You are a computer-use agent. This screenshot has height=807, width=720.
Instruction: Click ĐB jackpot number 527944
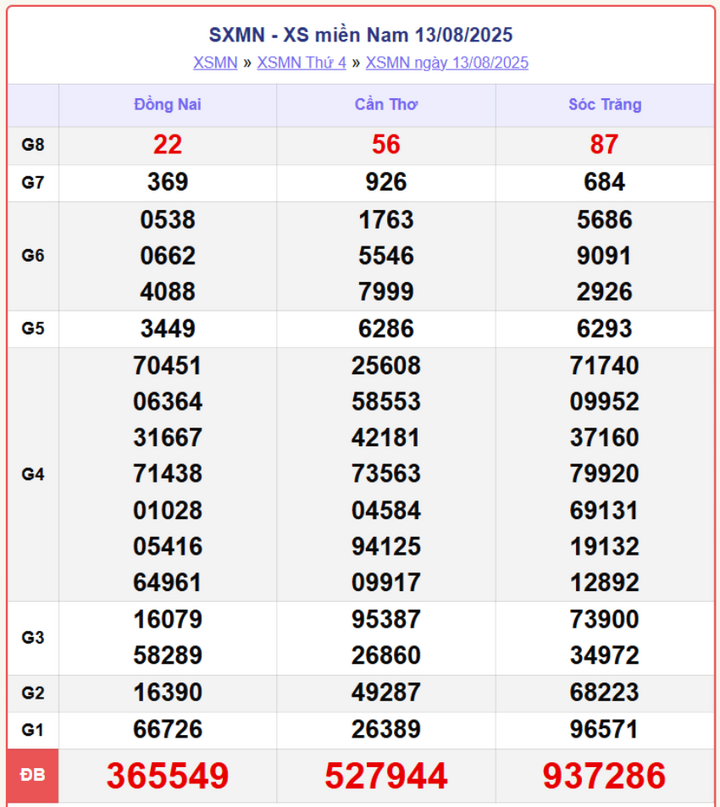(386, 776)
